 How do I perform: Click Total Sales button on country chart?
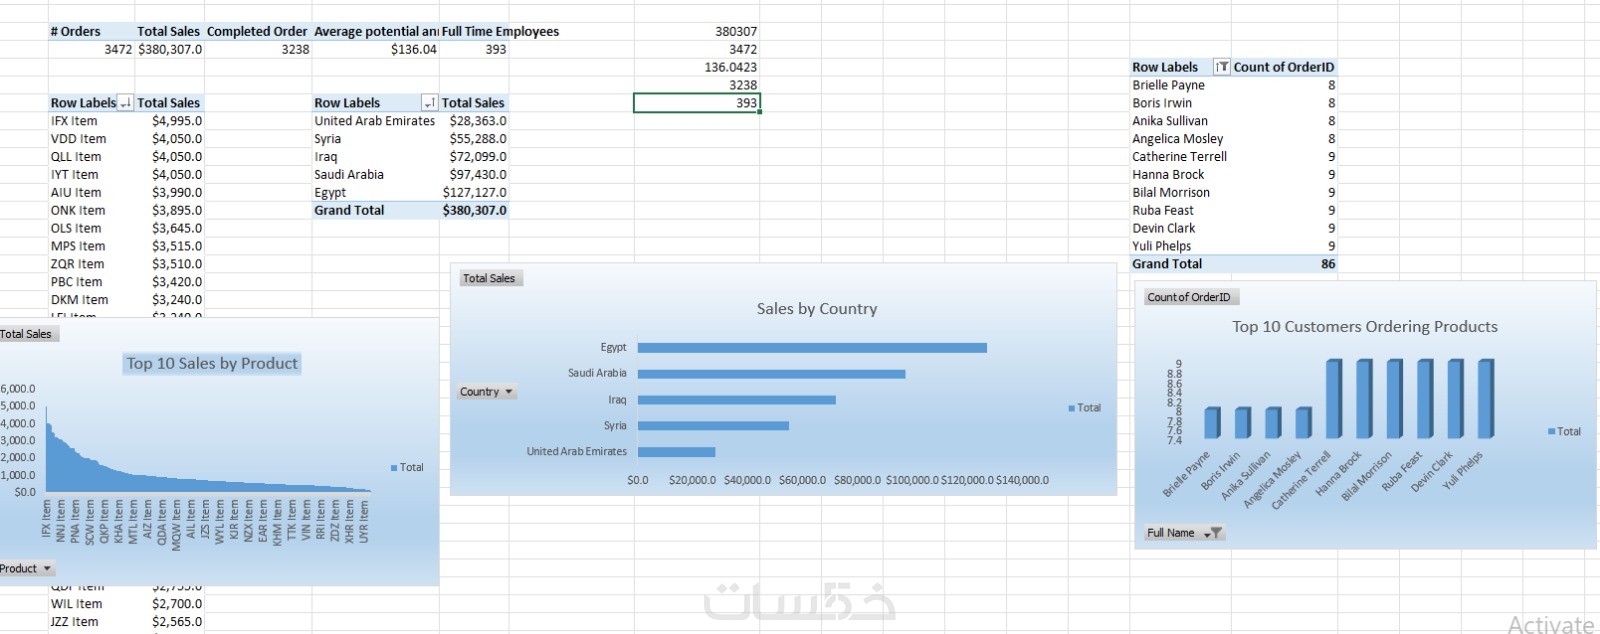tap(489, 278)
